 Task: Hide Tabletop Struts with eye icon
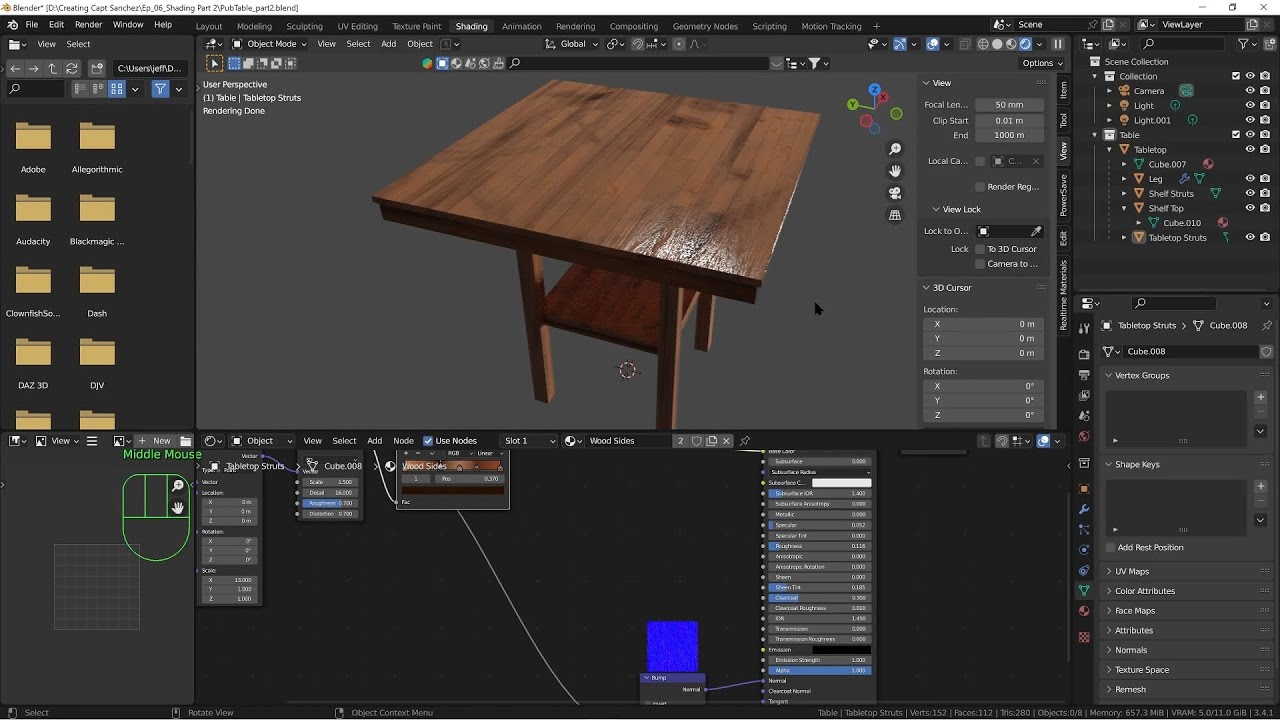click(1249, 238)
